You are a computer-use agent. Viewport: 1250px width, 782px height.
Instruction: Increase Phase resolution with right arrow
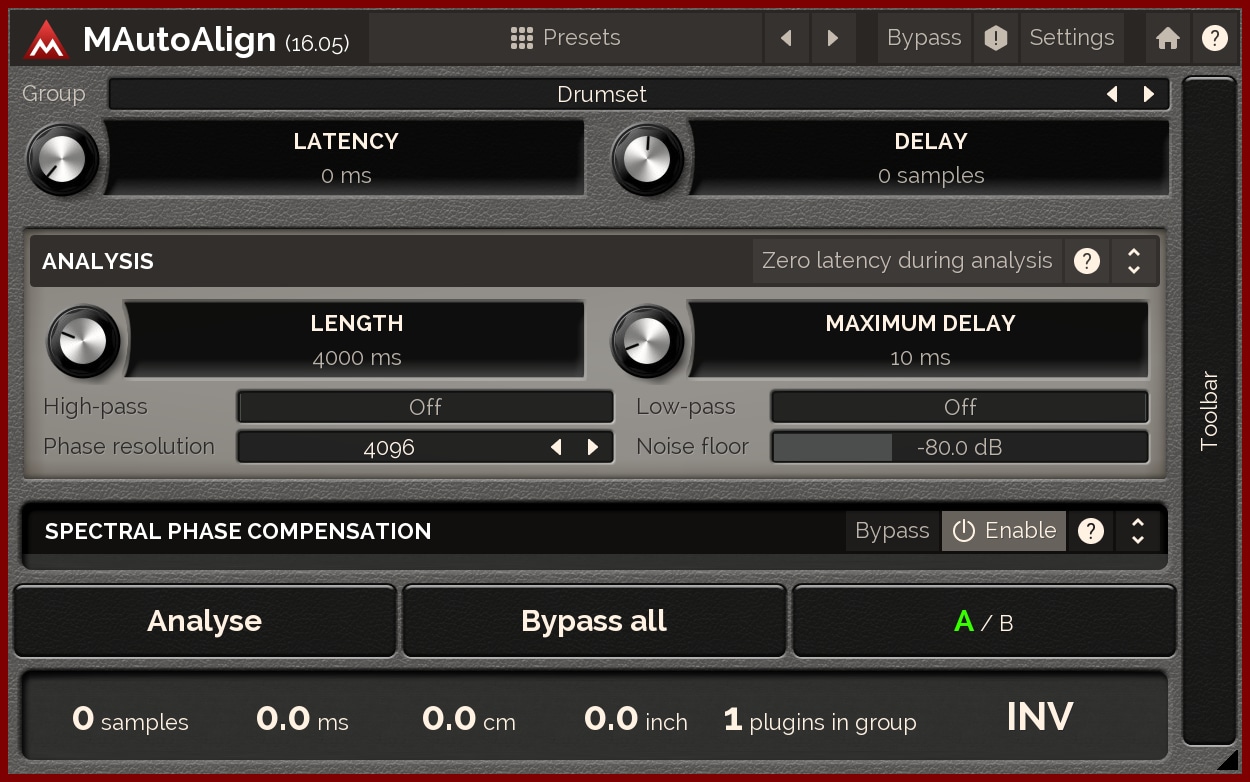point(593,447)
